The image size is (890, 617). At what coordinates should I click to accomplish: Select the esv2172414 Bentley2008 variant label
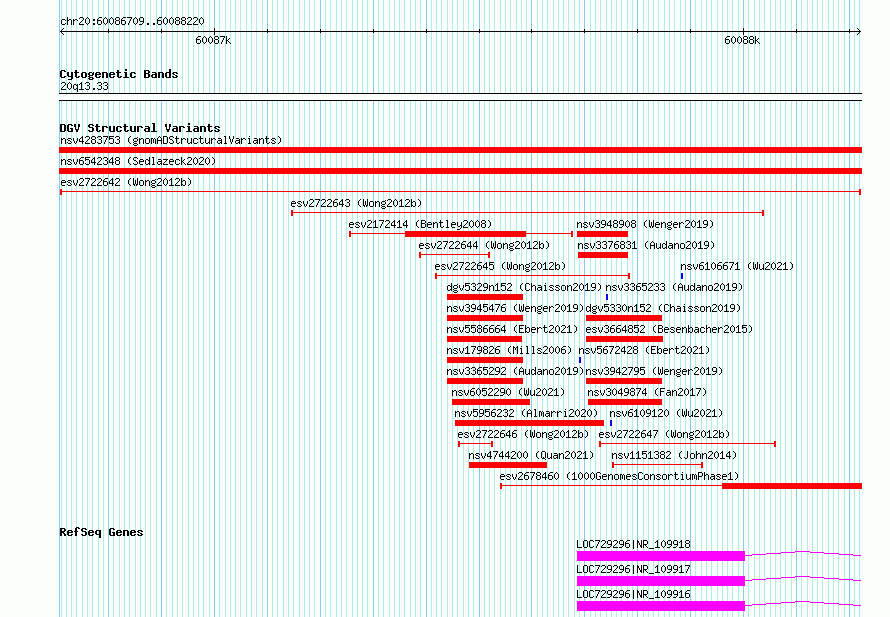click(x=420, y=224)
